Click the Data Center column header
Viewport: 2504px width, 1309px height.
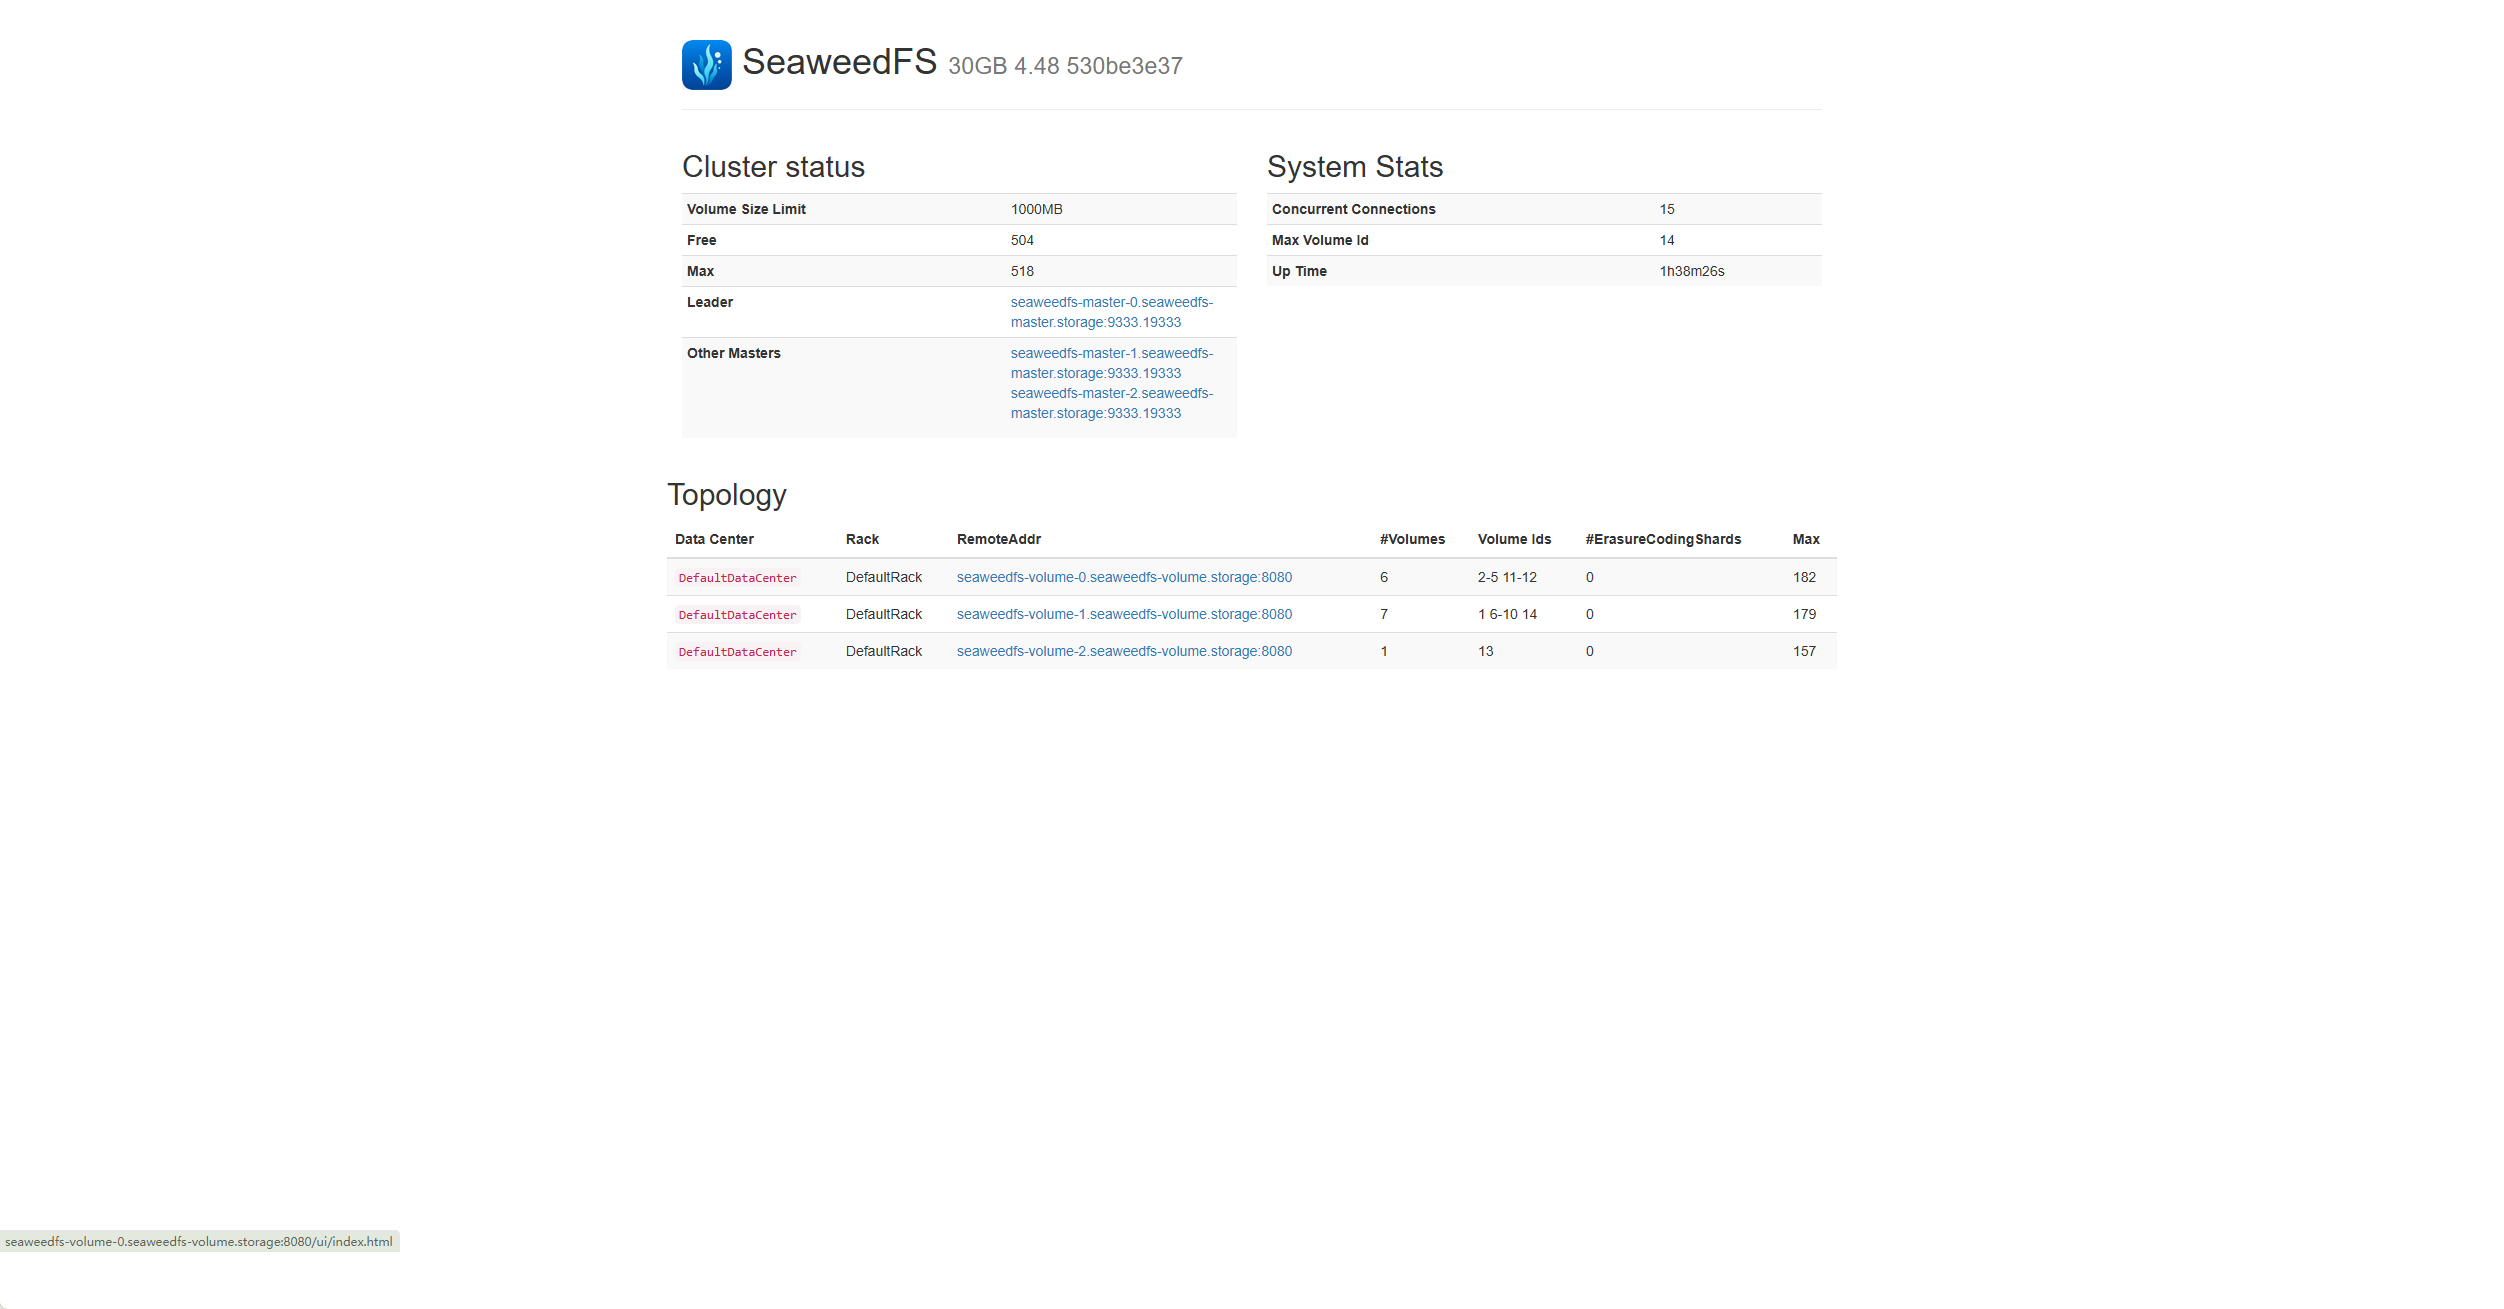[x=714, y=539]
